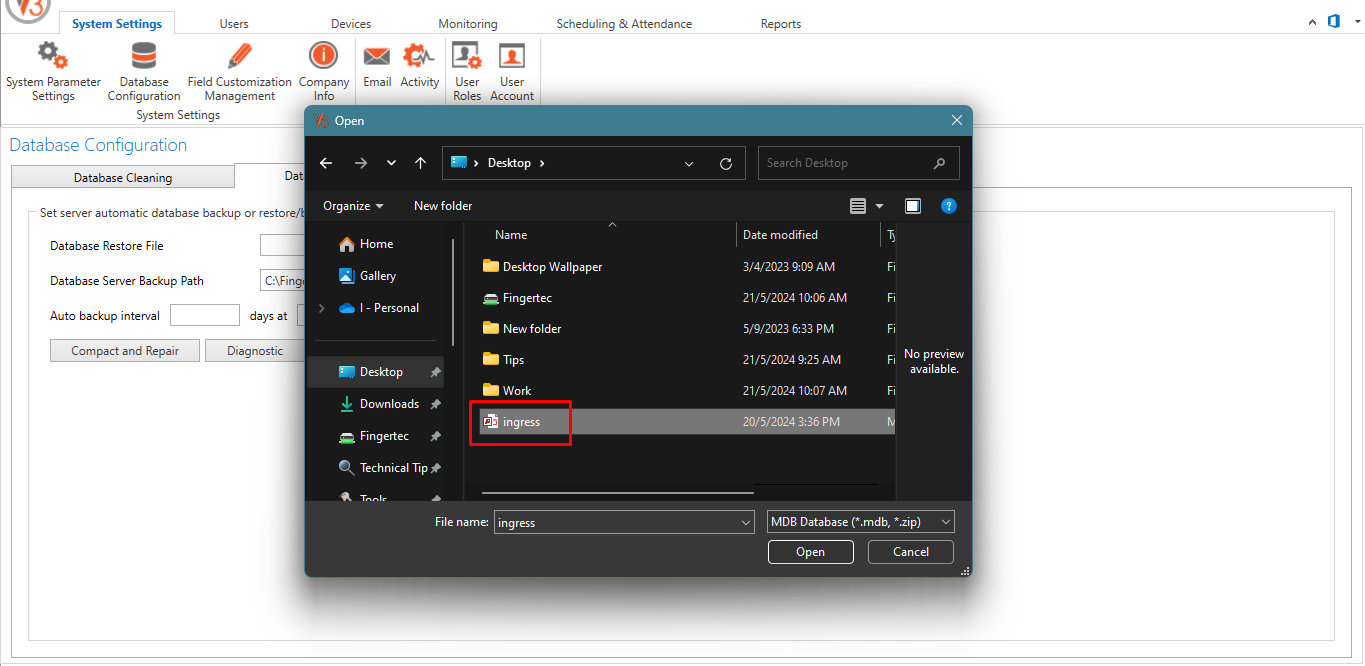Viewport: 1365px width, 666px height.
Task: Open File name combo box dropdown
Action: [746, 522]
